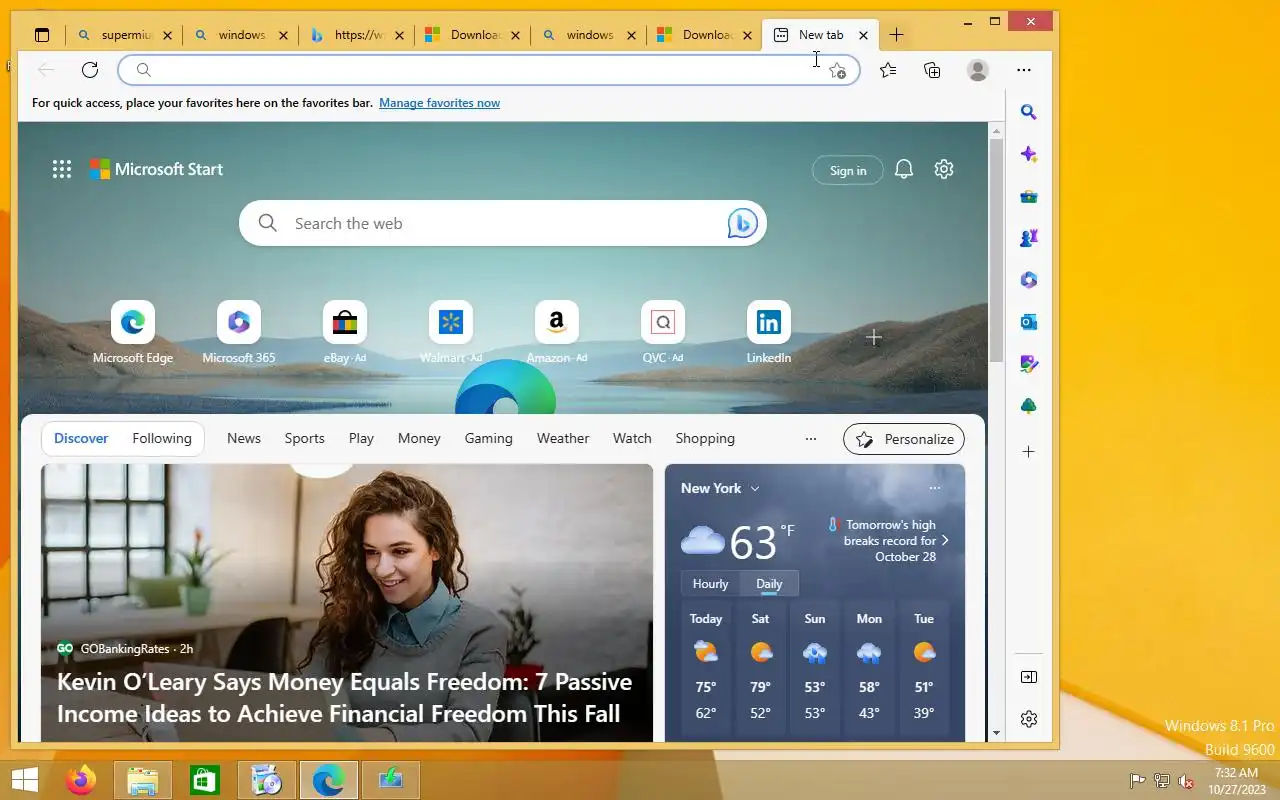Viewport: 1280px width, 800px height.
Task: Open the Gaming category
Action: pyautogui.click(x=489, y=438)
